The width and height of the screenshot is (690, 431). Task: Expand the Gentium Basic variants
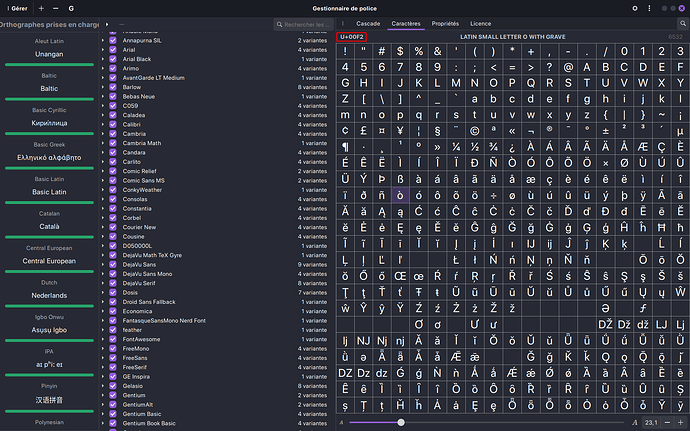pyautogui.click(x=103, y=414)
